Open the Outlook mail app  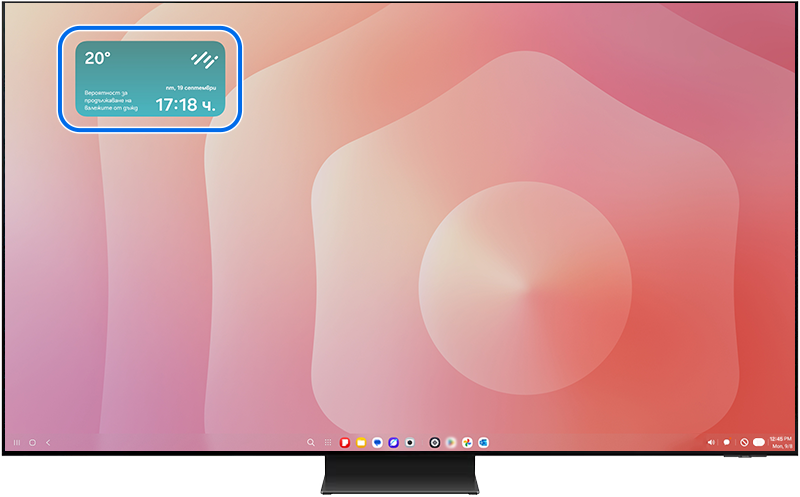[x=484, y=442]
